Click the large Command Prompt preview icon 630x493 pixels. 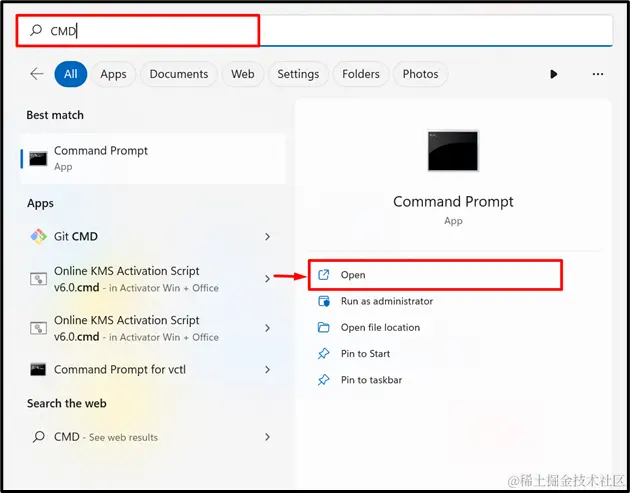click(453, 151)
